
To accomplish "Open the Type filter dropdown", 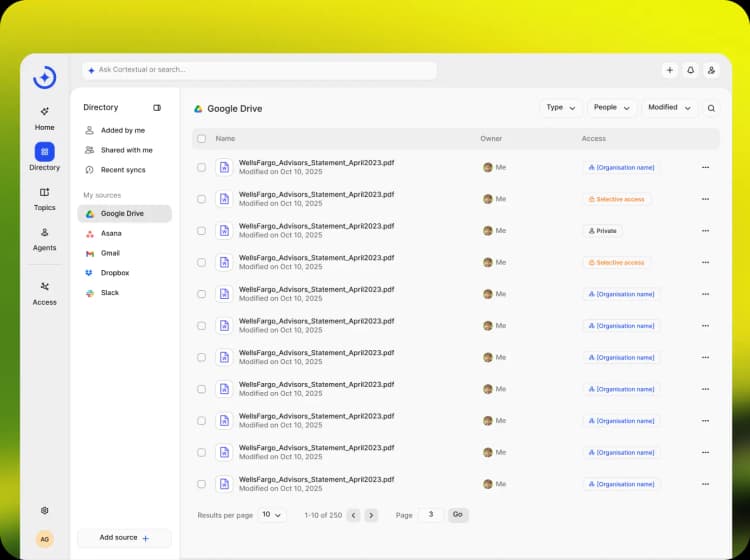I will coord(561,108).
